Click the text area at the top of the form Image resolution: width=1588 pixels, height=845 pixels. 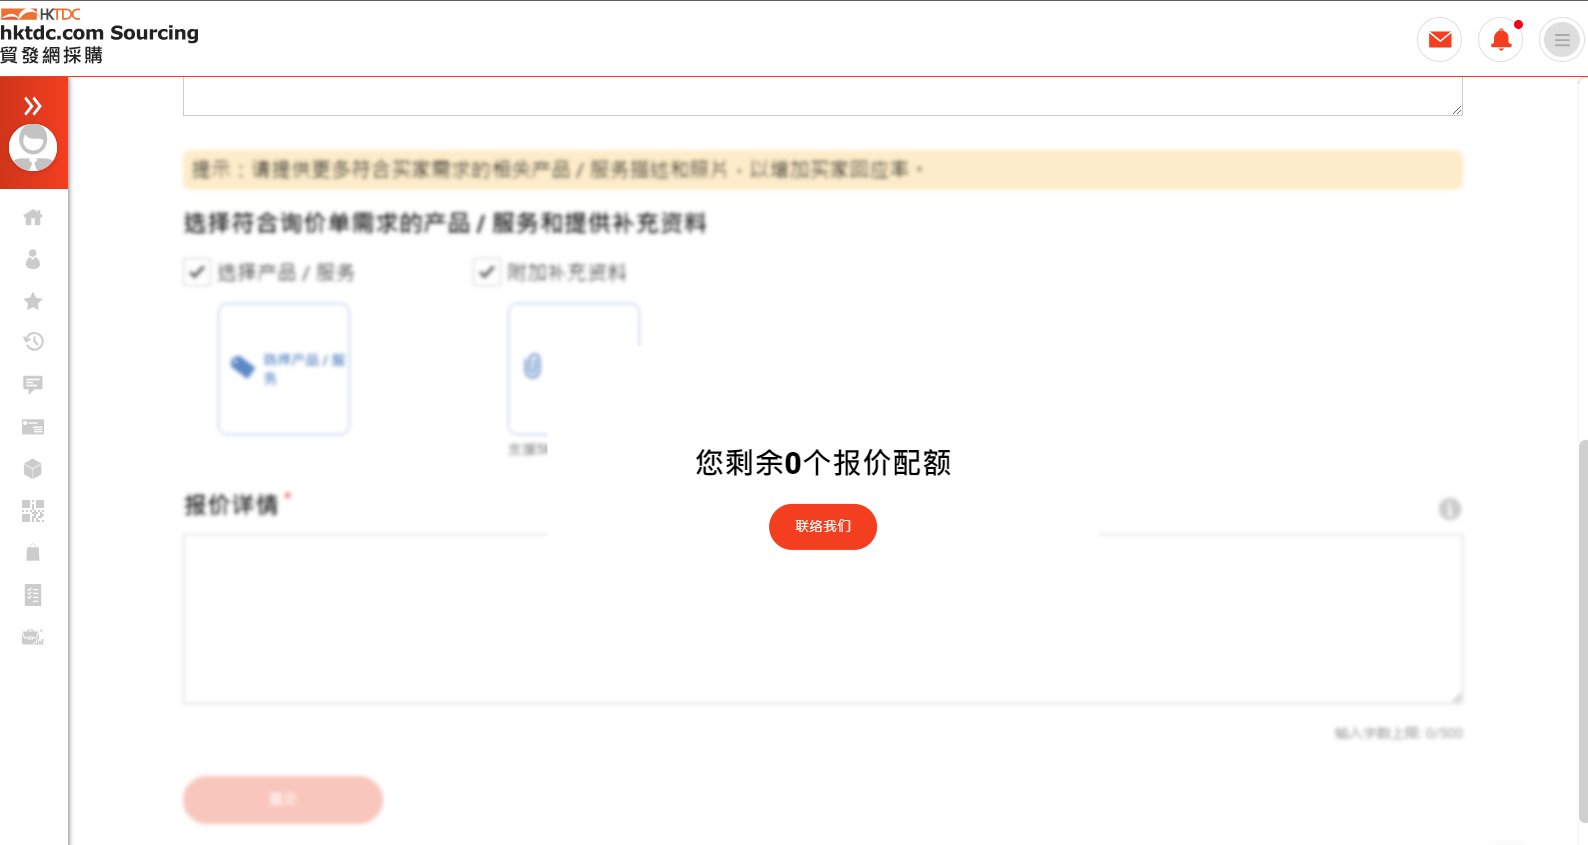coord(822,97)
